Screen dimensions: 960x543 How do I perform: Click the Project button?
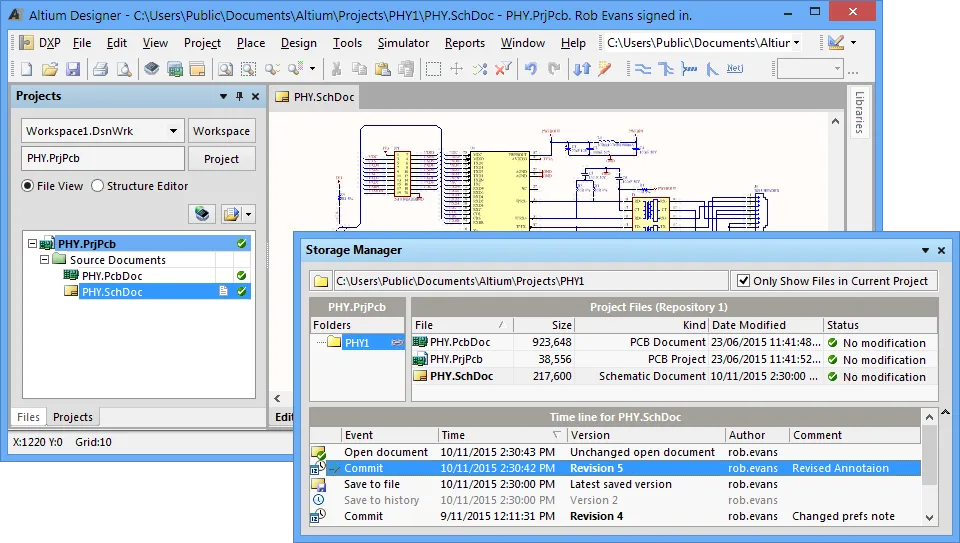(221, 159)
